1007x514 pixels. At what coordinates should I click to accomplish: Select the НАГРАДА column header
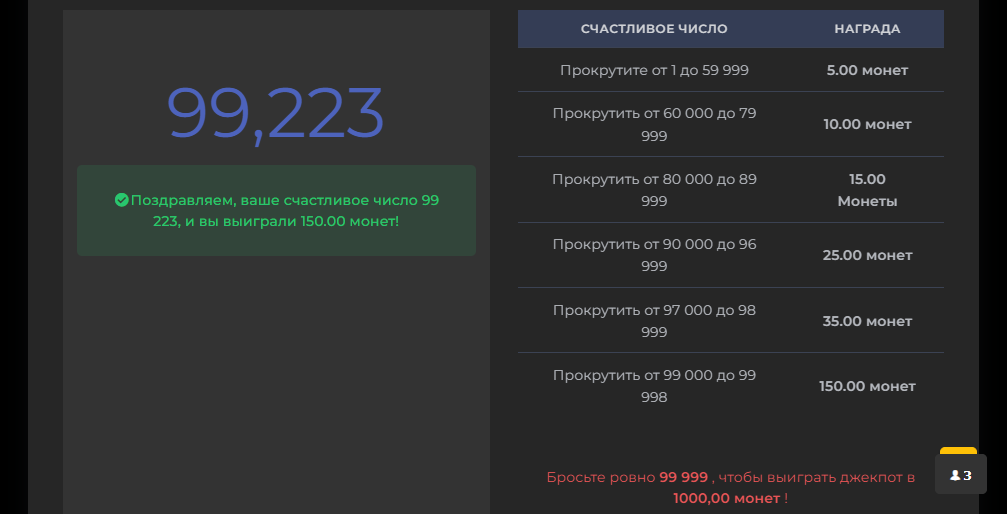[867, 29]
